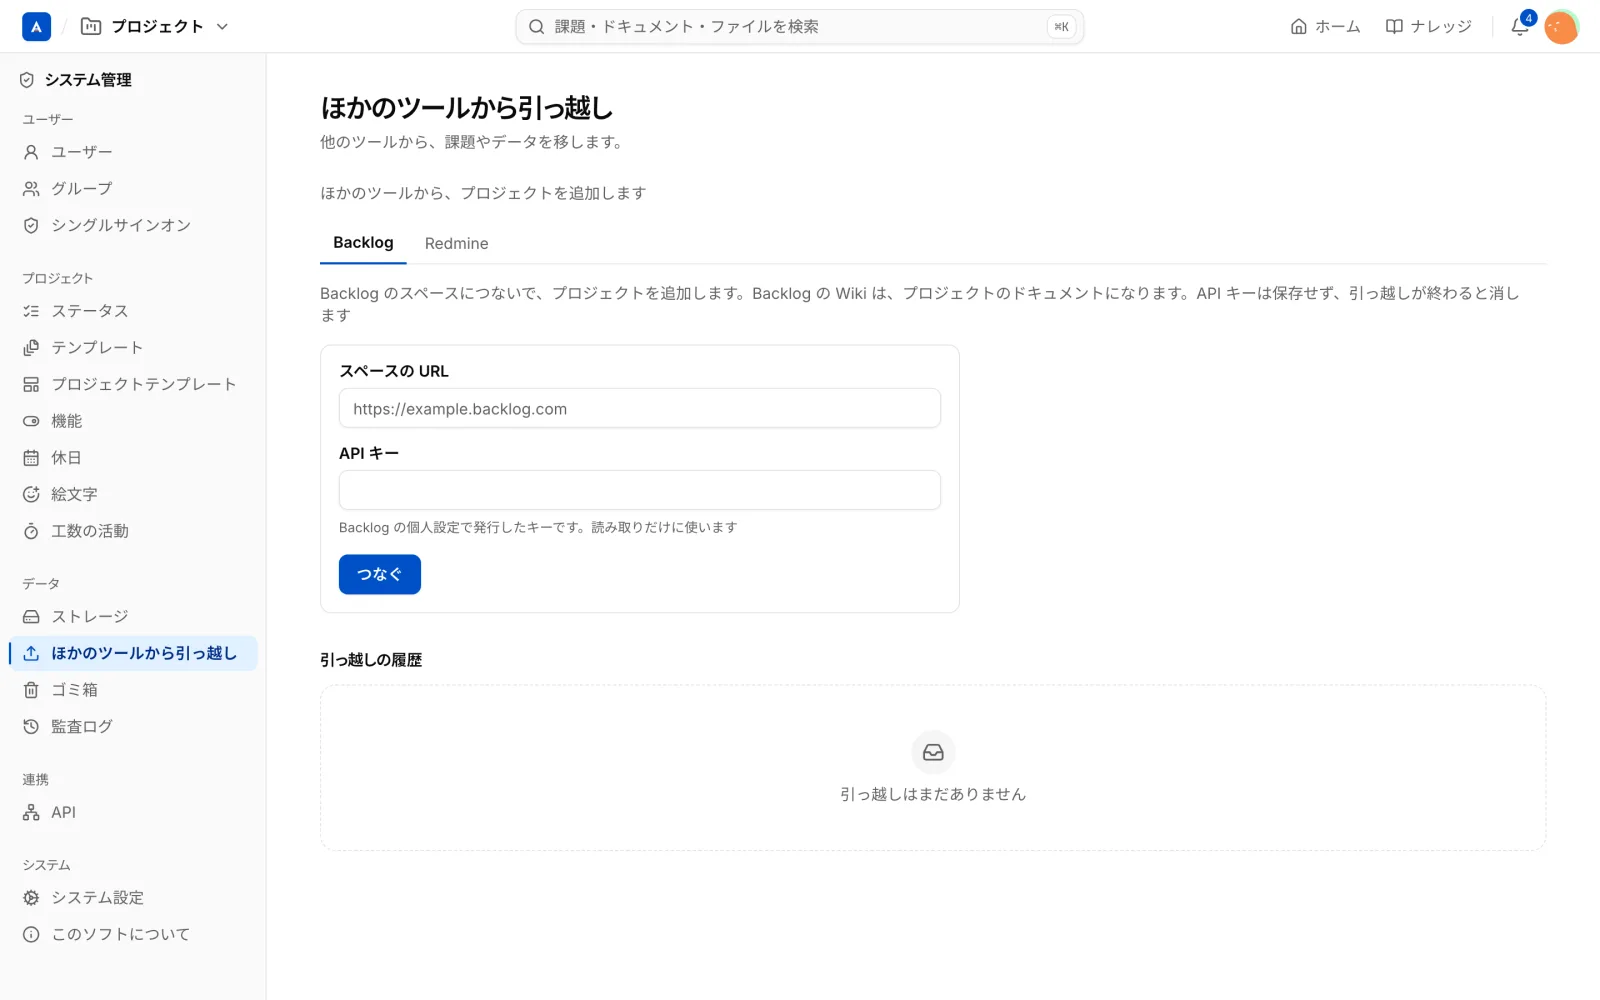1600x1000 pixels.
Task: Open ユーザー person icon in sidebar
Action: (x=31, y=152)
